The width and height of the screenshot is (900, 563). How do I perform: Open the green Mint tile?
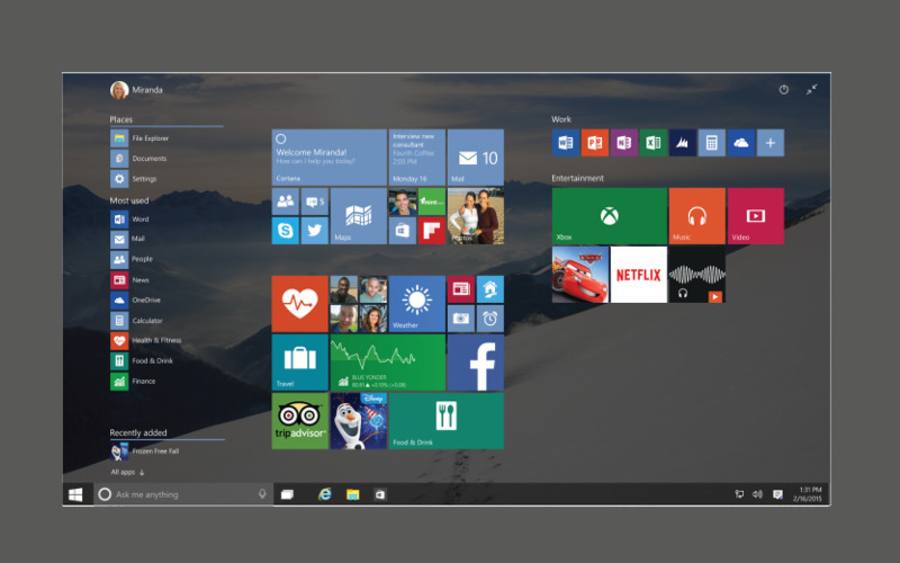pyautogui.click(x=432, y=201)
